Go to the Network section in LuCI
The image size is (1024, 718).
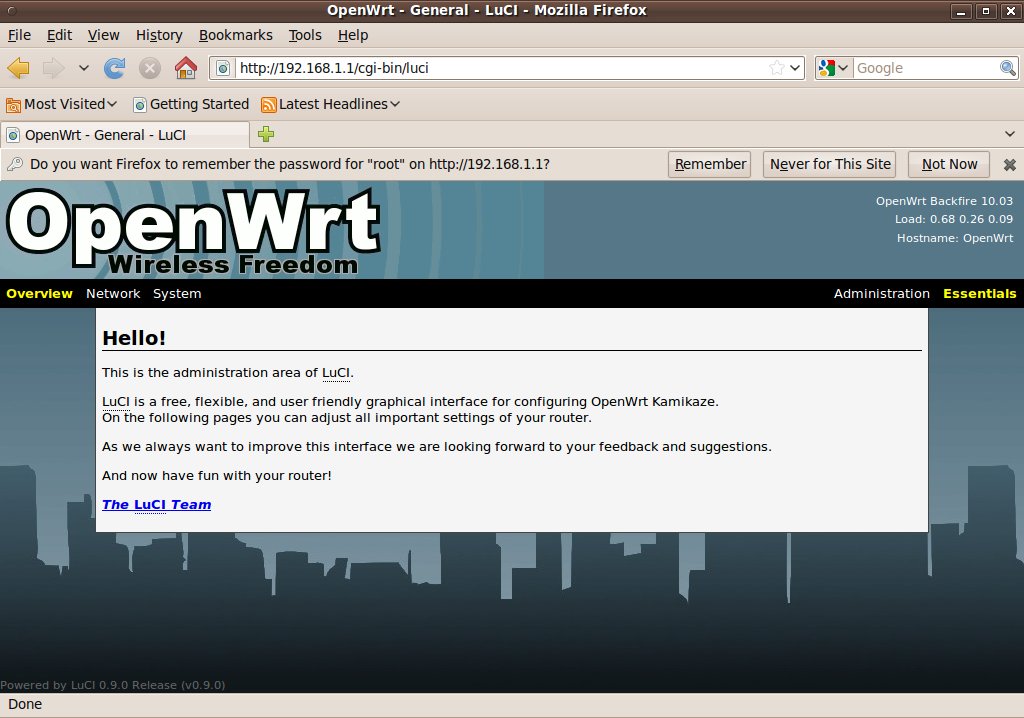click(113, 293)
